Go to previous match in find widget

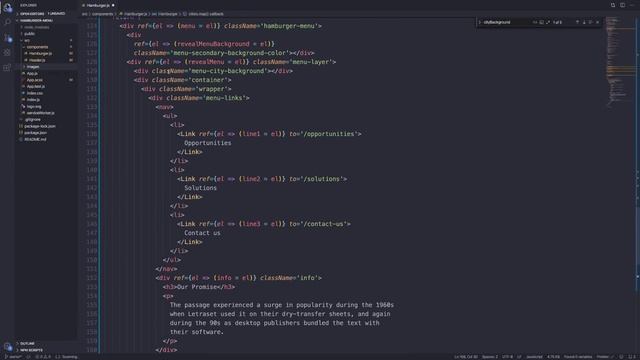pos(577,22)
